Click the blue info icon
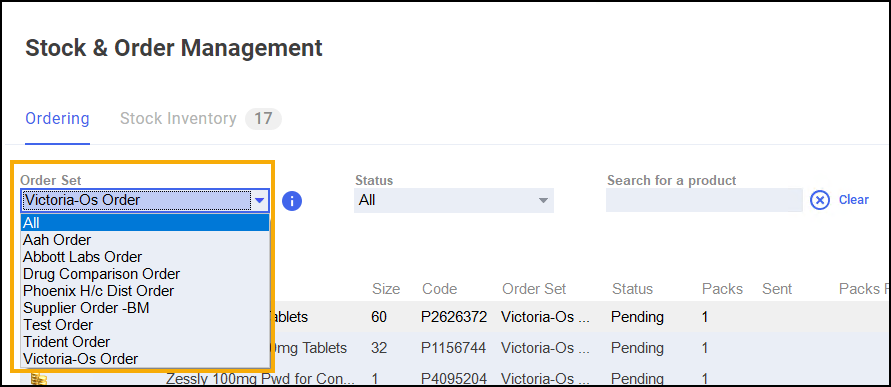The height and width of the screenshot is (387, 891). [x=292, y=201]
